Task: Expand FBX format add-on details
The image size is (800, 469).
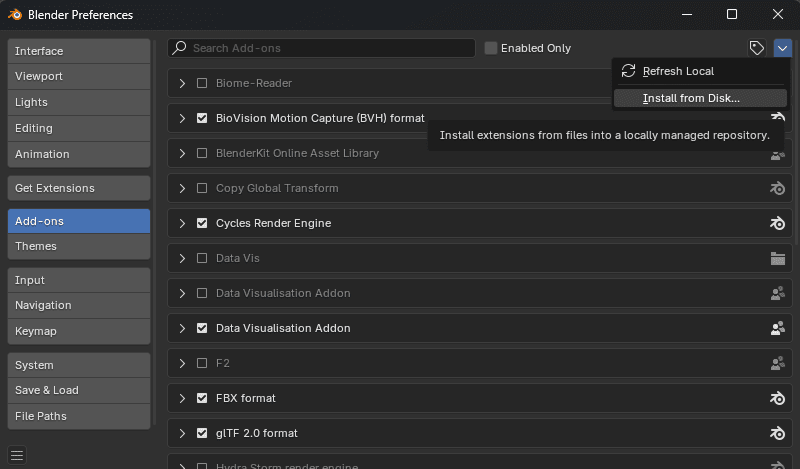Action: 182,398
